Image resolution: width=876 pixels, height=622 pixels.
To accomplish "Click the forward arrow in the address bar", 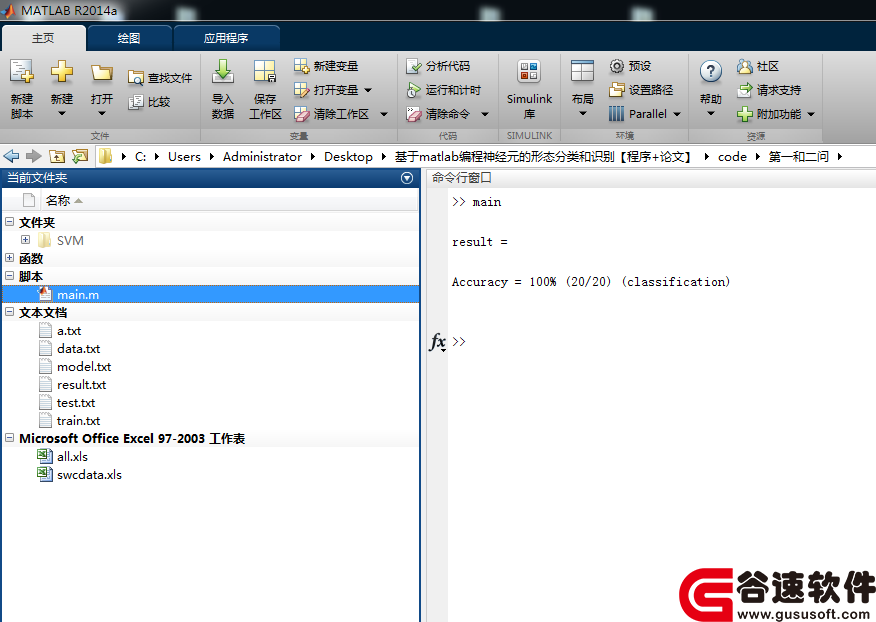I will tap(34, 156).
